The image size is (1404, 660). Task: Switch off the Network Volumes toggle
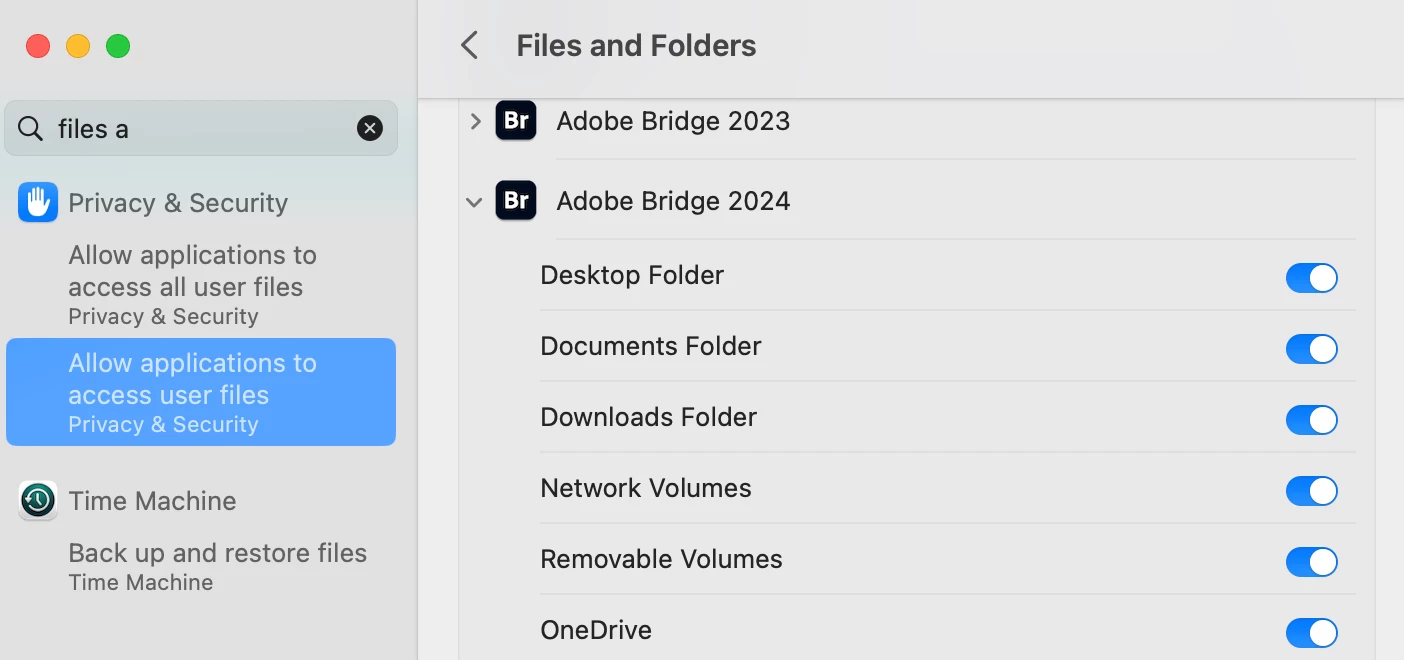[x=1311, y=491]
